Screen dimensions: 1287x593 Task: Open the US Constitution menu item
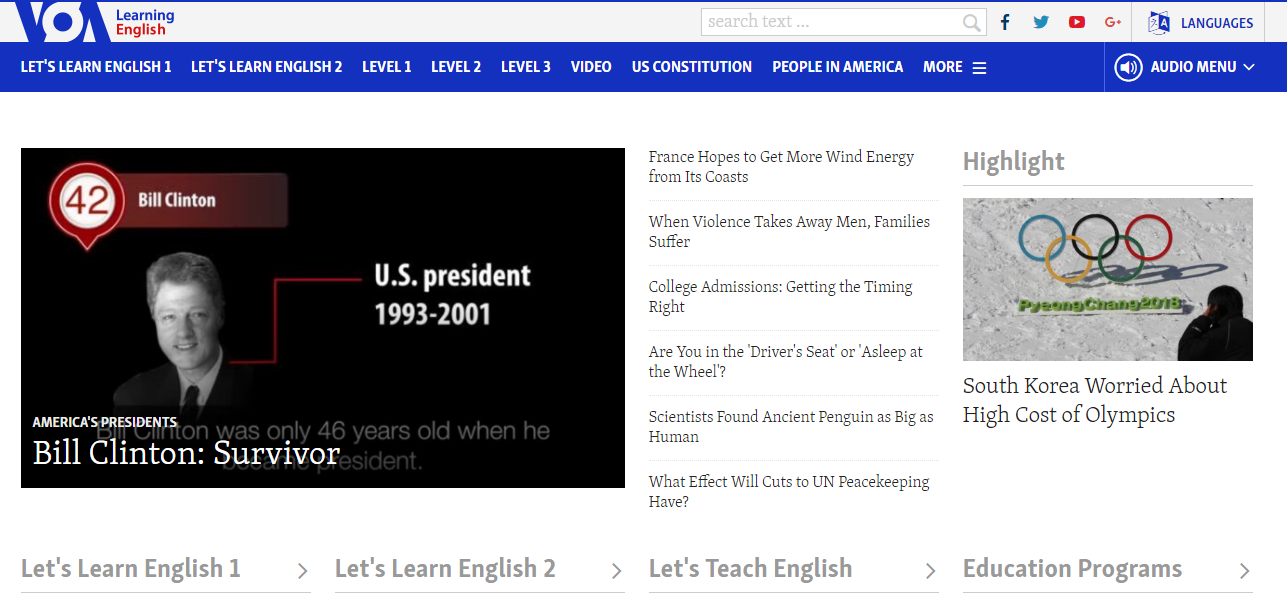click(692, 67)
